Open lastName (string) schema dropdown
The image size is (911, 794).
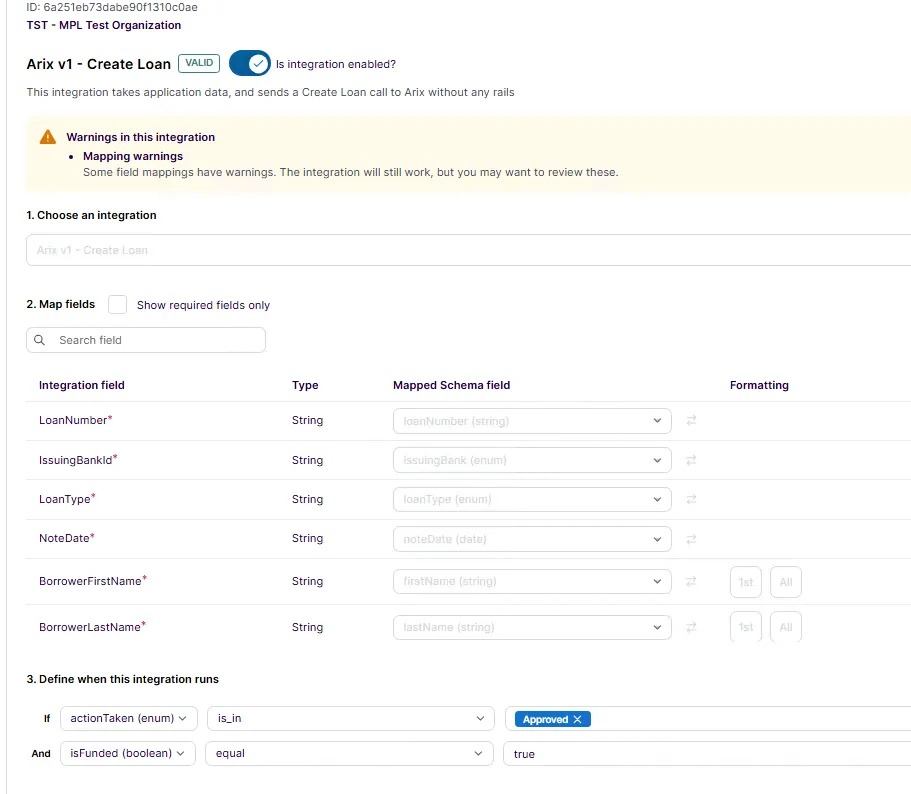532,627
